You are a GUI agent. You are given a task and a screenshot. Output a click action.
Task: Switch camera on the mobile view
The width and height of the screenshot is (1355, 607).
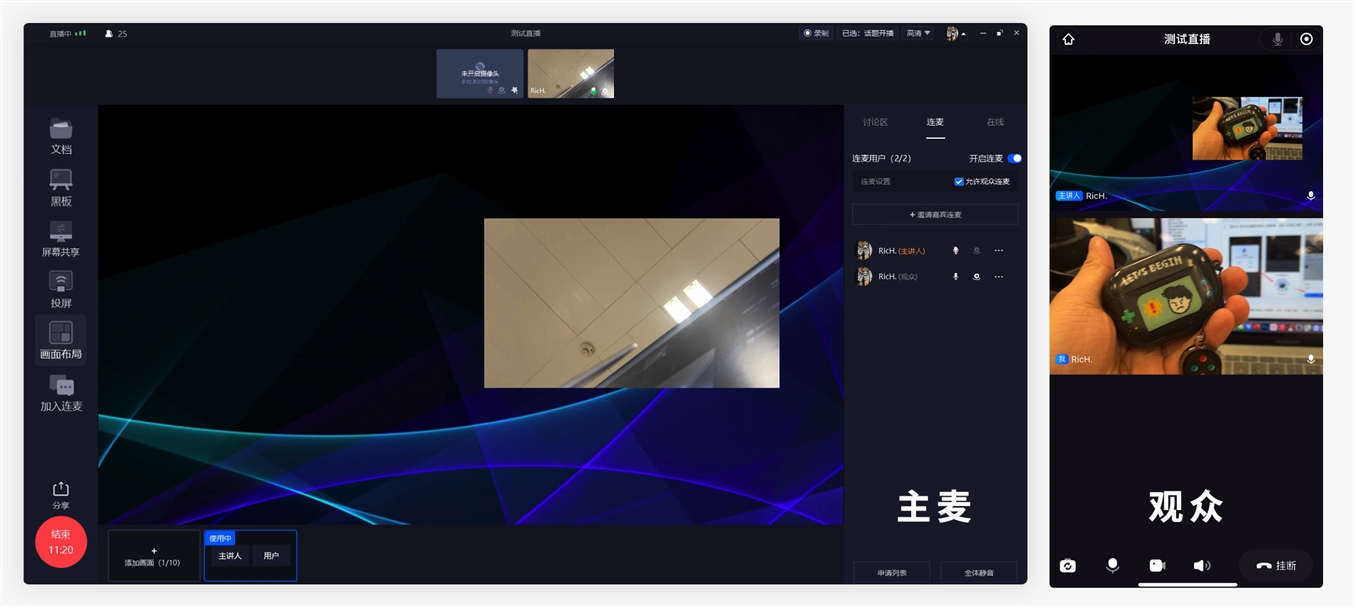click(x=1067, y=565)
